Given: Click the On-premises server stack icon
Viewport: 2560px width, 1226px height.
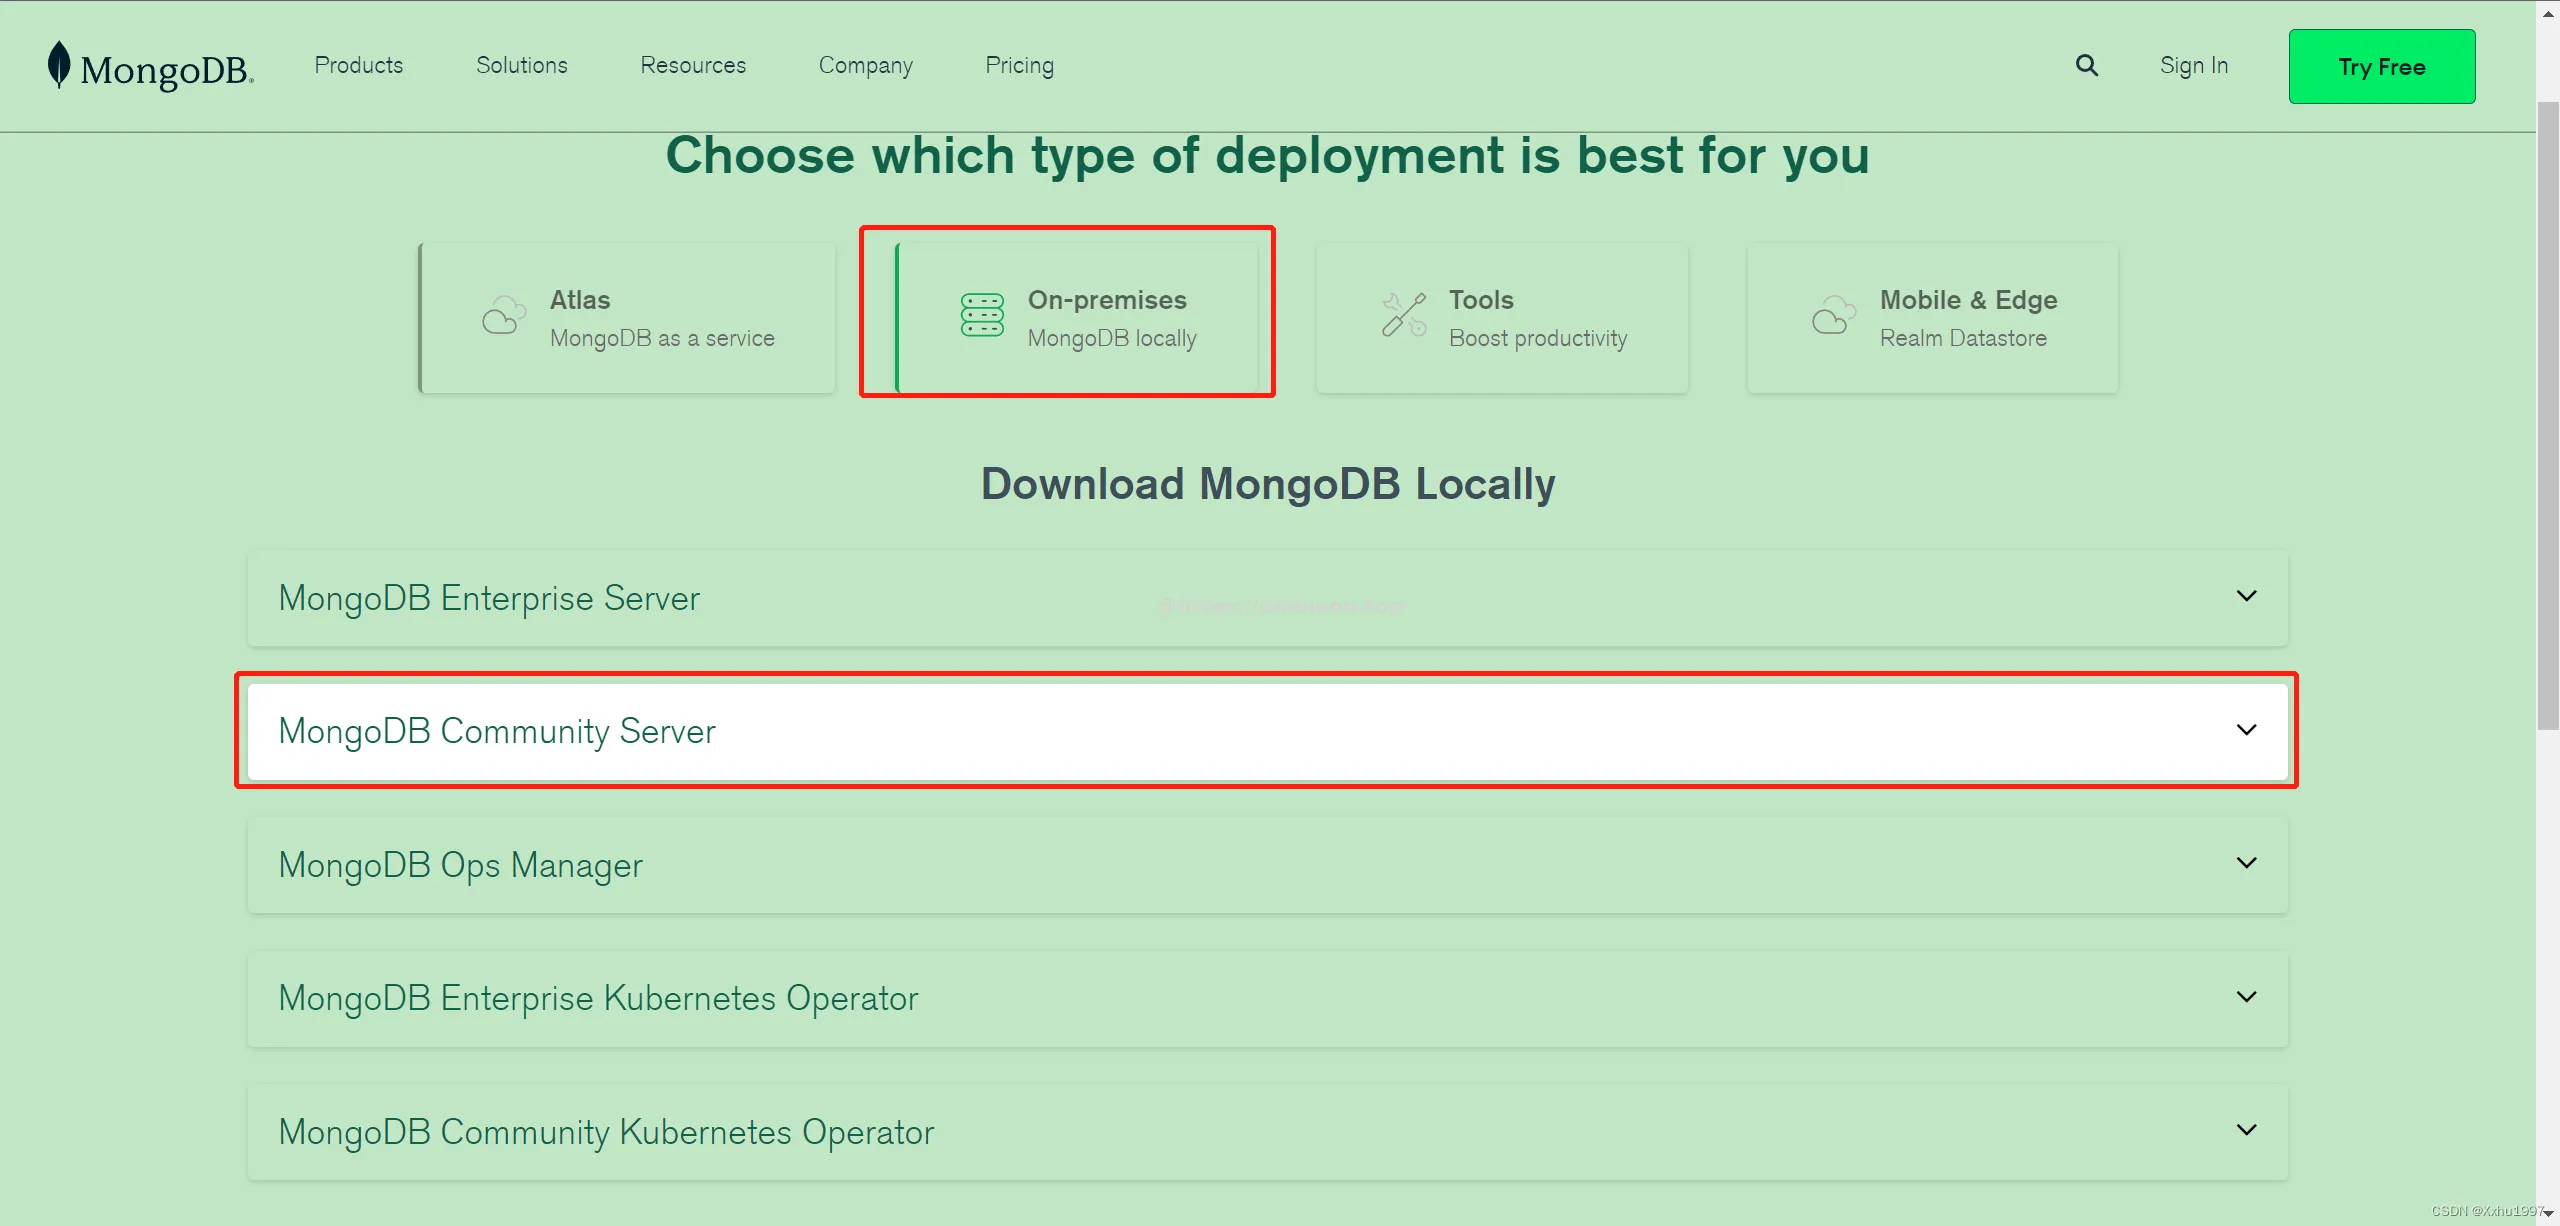Looking at the screenshot, I should pos(982,316).
